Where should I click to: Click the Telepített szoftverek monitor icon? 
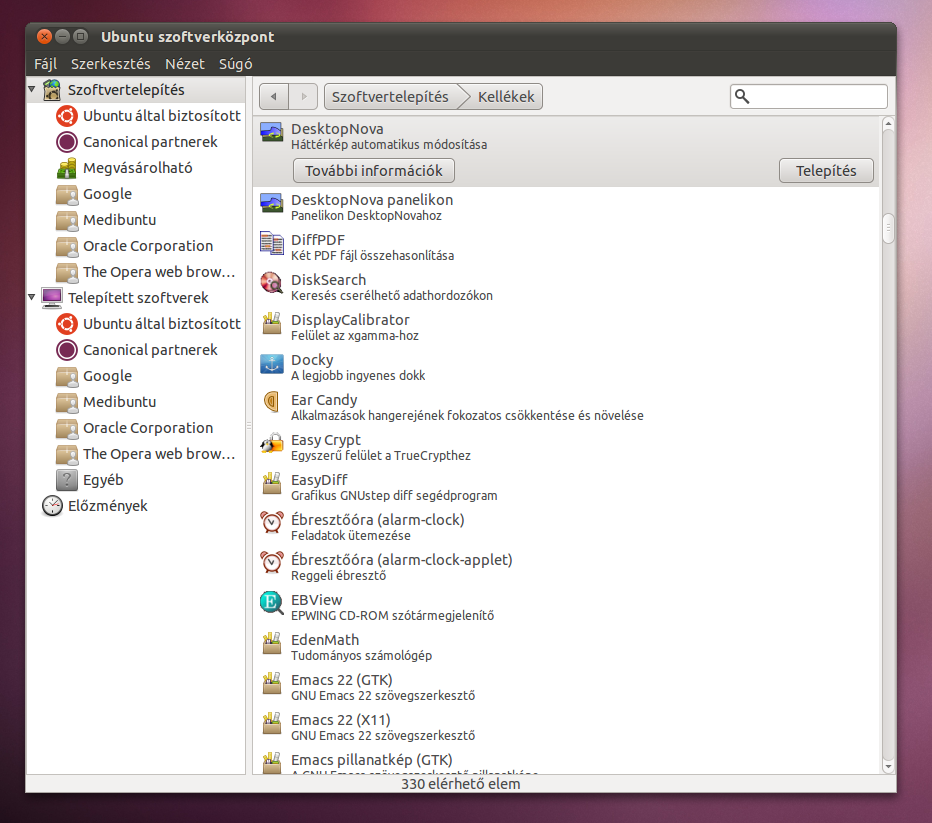coord(52,298)
